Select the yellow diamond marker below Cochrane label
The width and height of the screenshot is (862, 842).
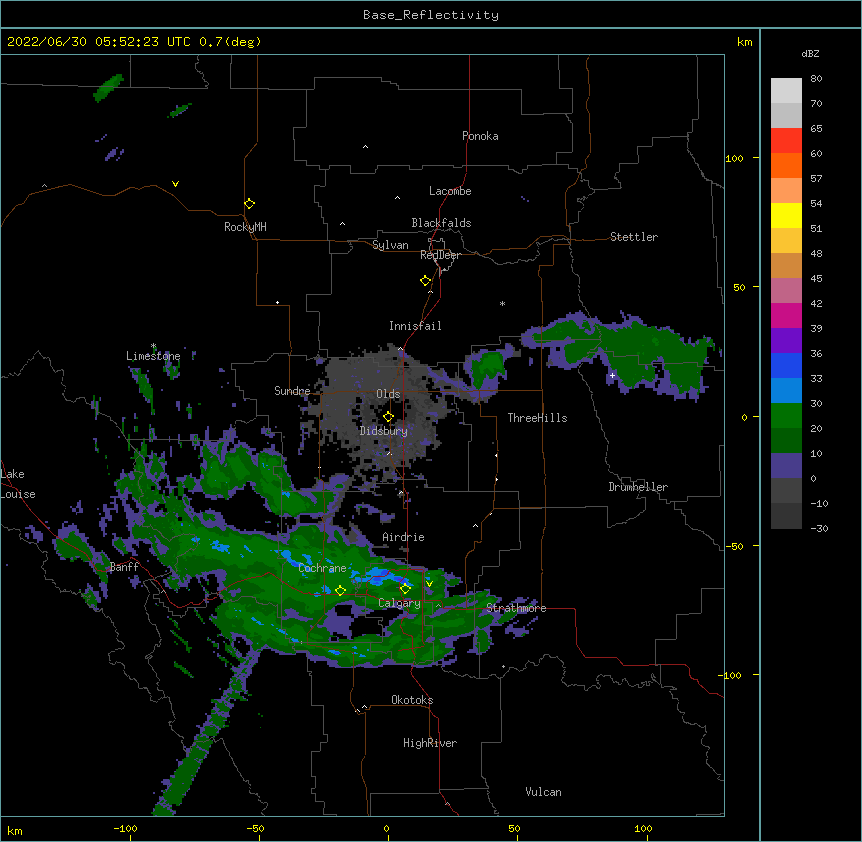(x=340, y=591)
